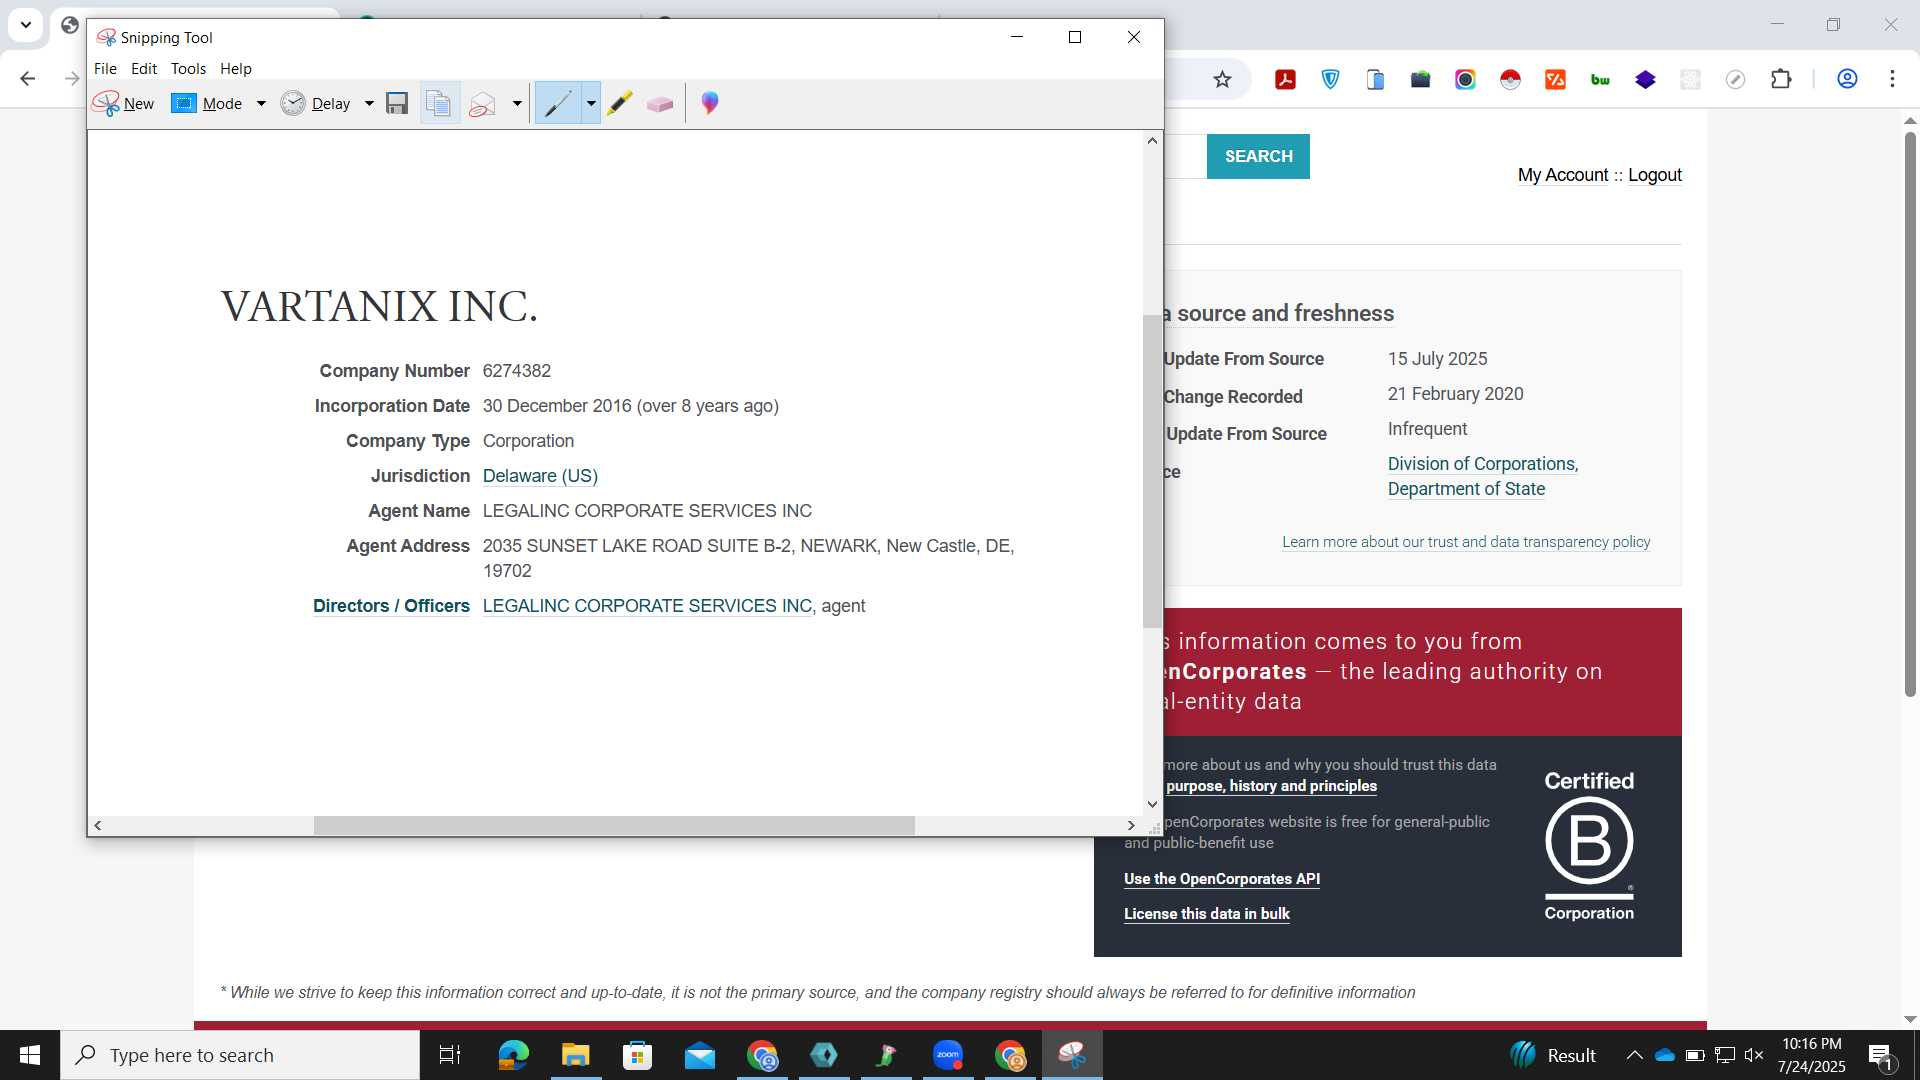Image resolution: width=1920 pixels, height=1080 pixels.
Task: Click scroll right arrow in Snipping Tool
Action: point(1131,826)
